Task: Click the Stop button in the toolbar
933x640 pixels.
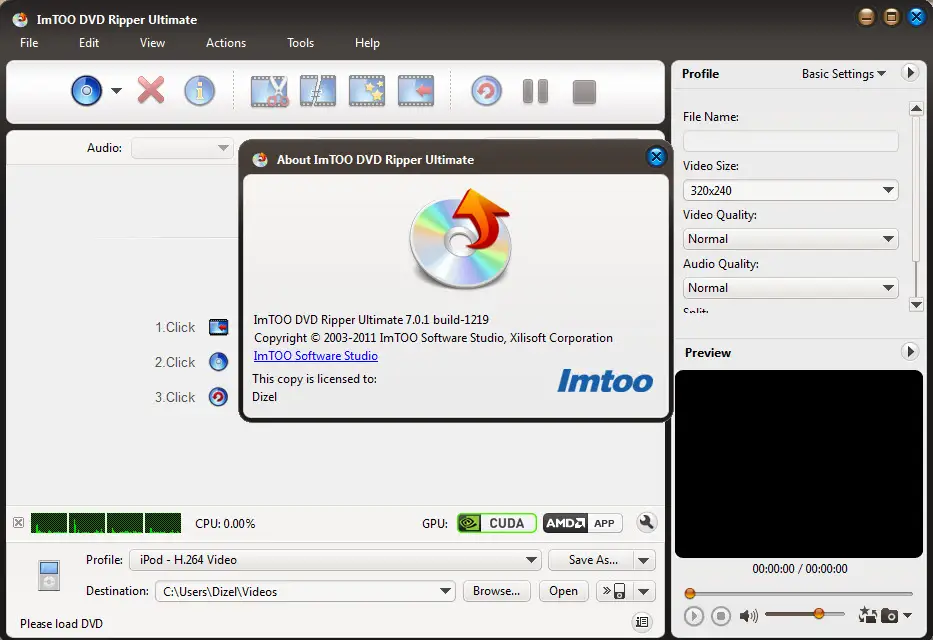Action: click(584, 92)
